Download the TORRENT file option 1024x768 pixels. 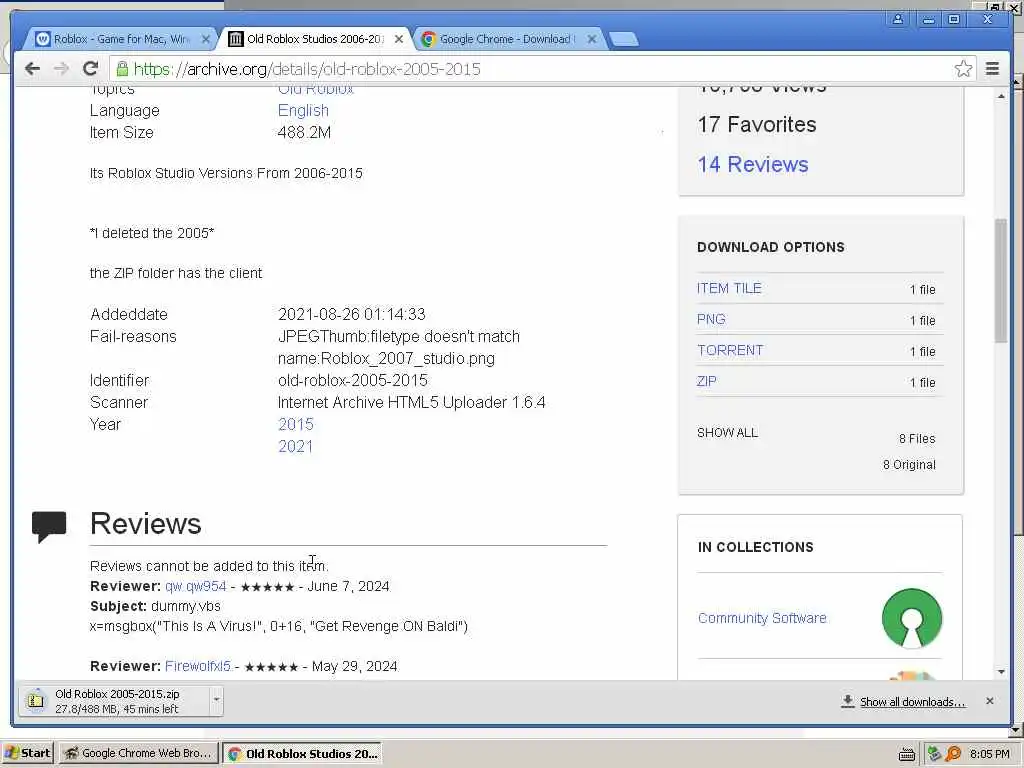(x=729, y=350)
